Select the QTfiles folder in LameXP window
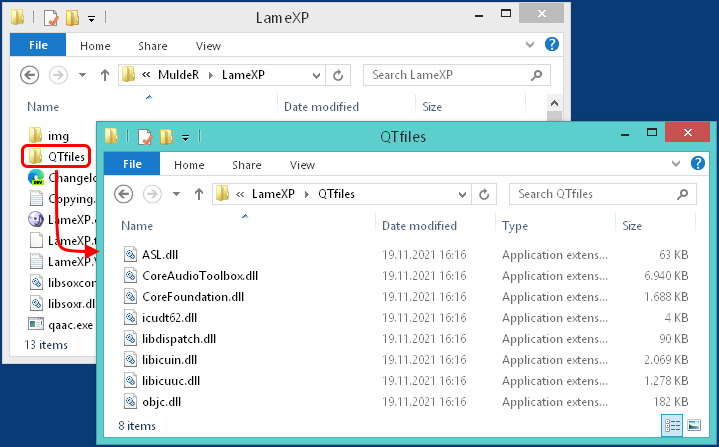The image size is (719, 447). coord(56,157)
